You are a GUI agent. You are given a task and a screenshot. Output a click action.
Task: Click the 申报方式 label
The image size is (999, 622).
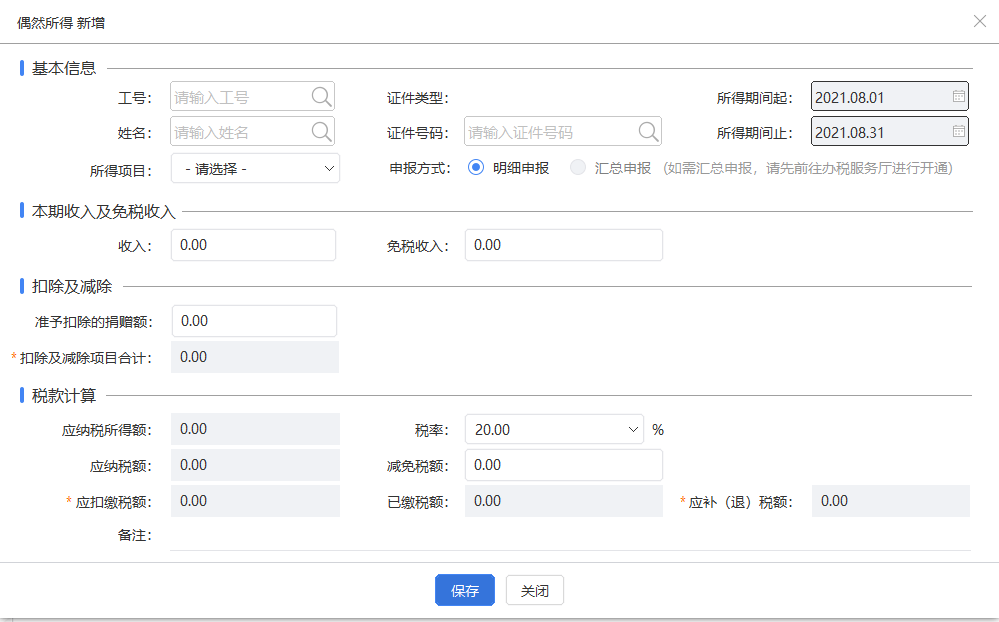pyautogui.click(x=420, y=168)
